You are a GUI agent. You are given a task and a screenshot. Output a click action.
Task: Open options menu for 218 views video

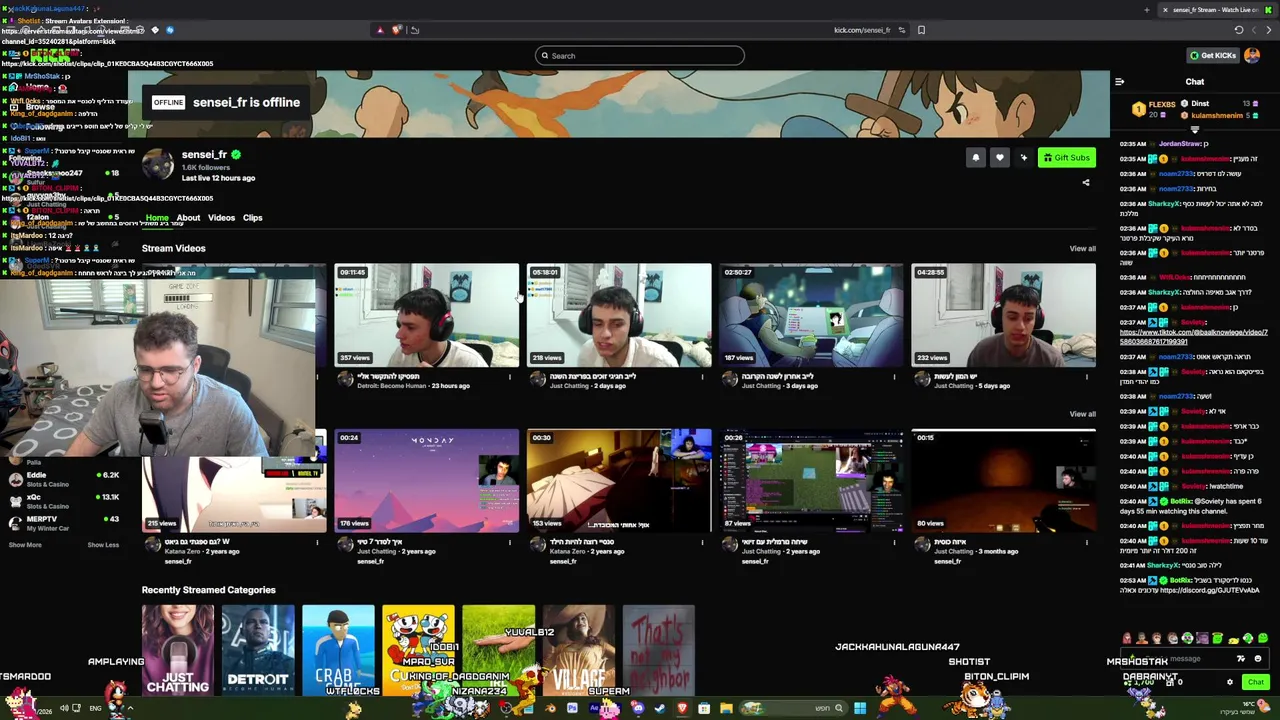pyautogui.click(x=702, y=378)
